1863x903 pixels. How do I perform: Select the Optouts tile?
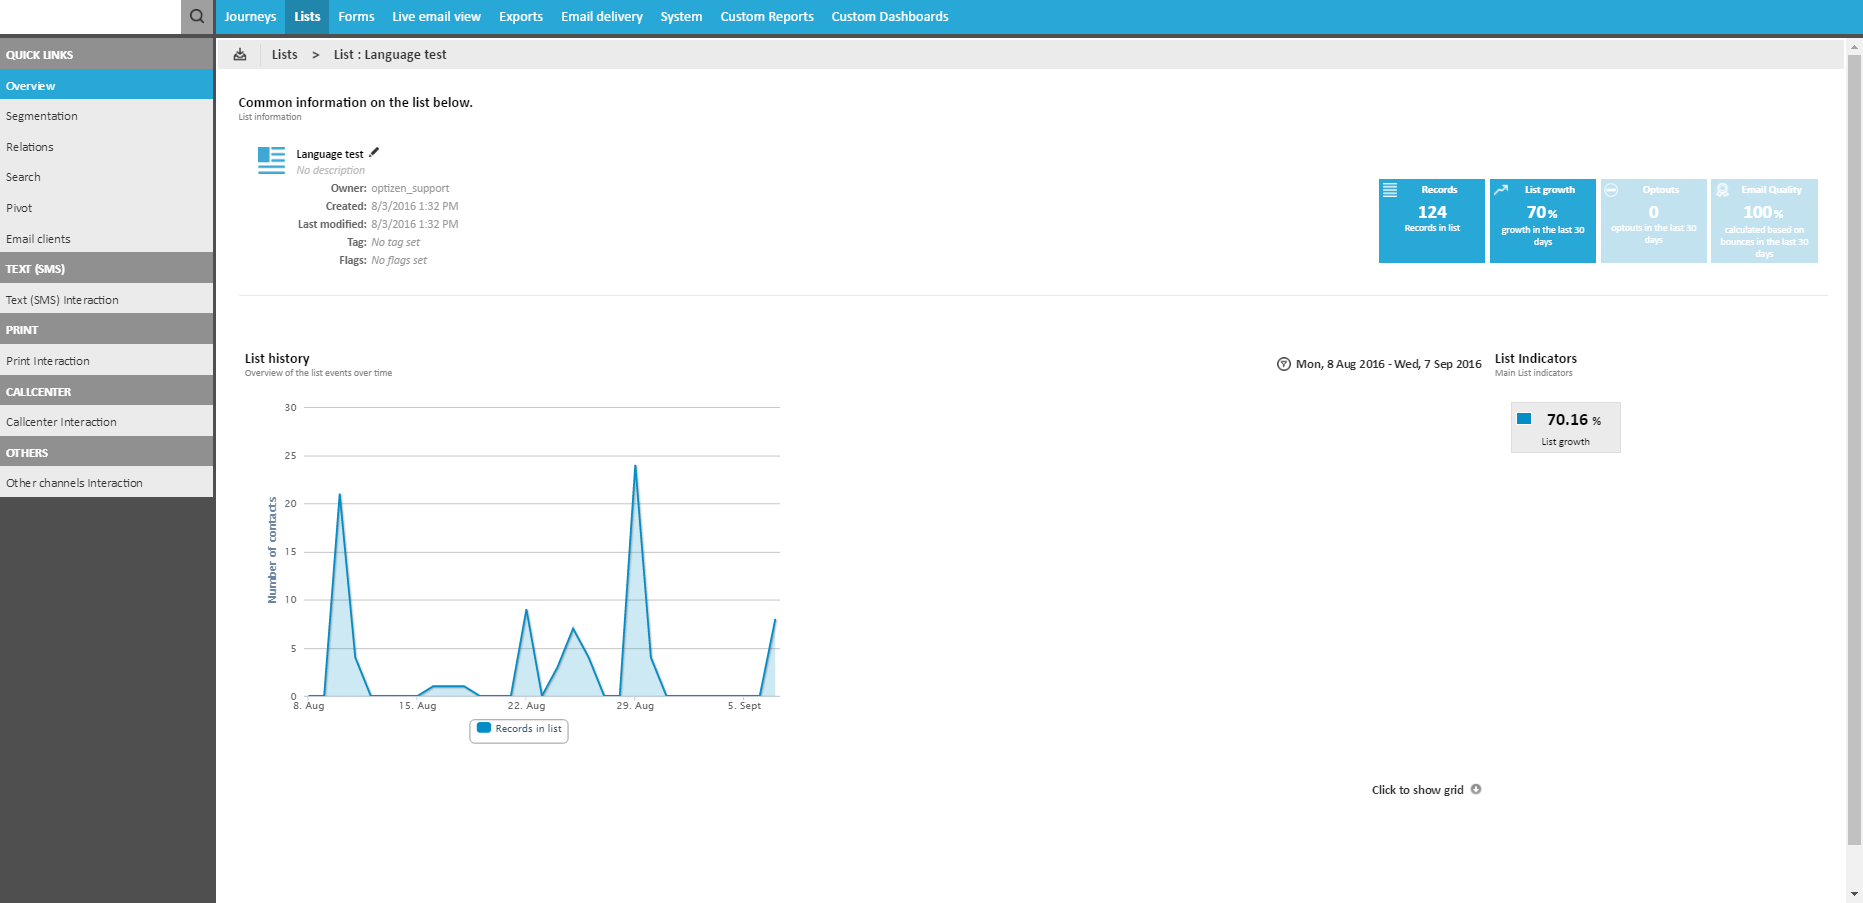coord(1653,221)
